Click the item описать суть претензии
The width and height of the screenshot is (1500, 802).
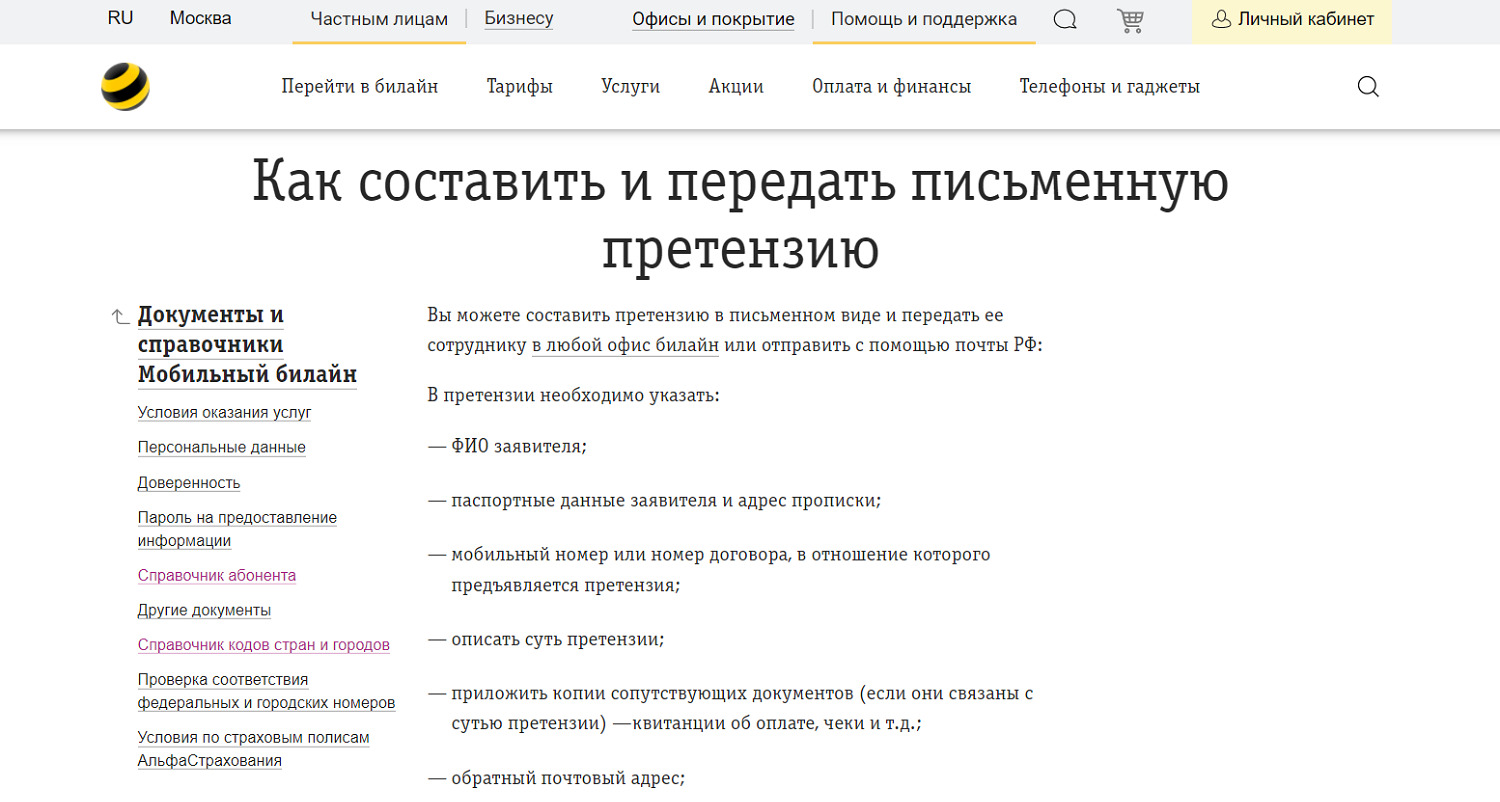560,640
